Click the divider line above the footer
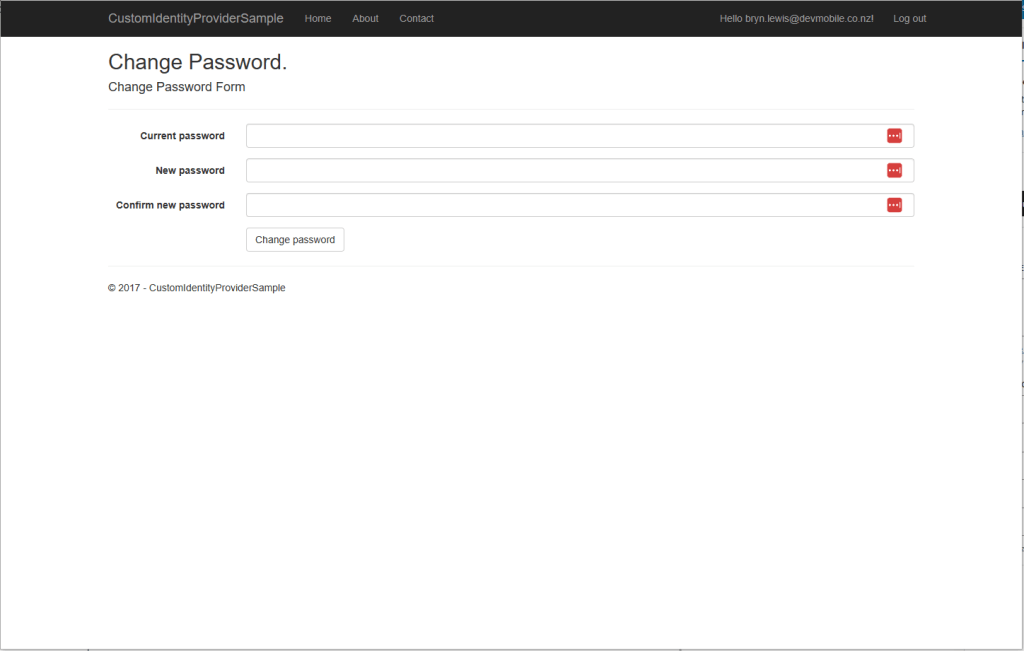Image resolution: width=1024 pixels, height=651 pixels. point(510,266)
